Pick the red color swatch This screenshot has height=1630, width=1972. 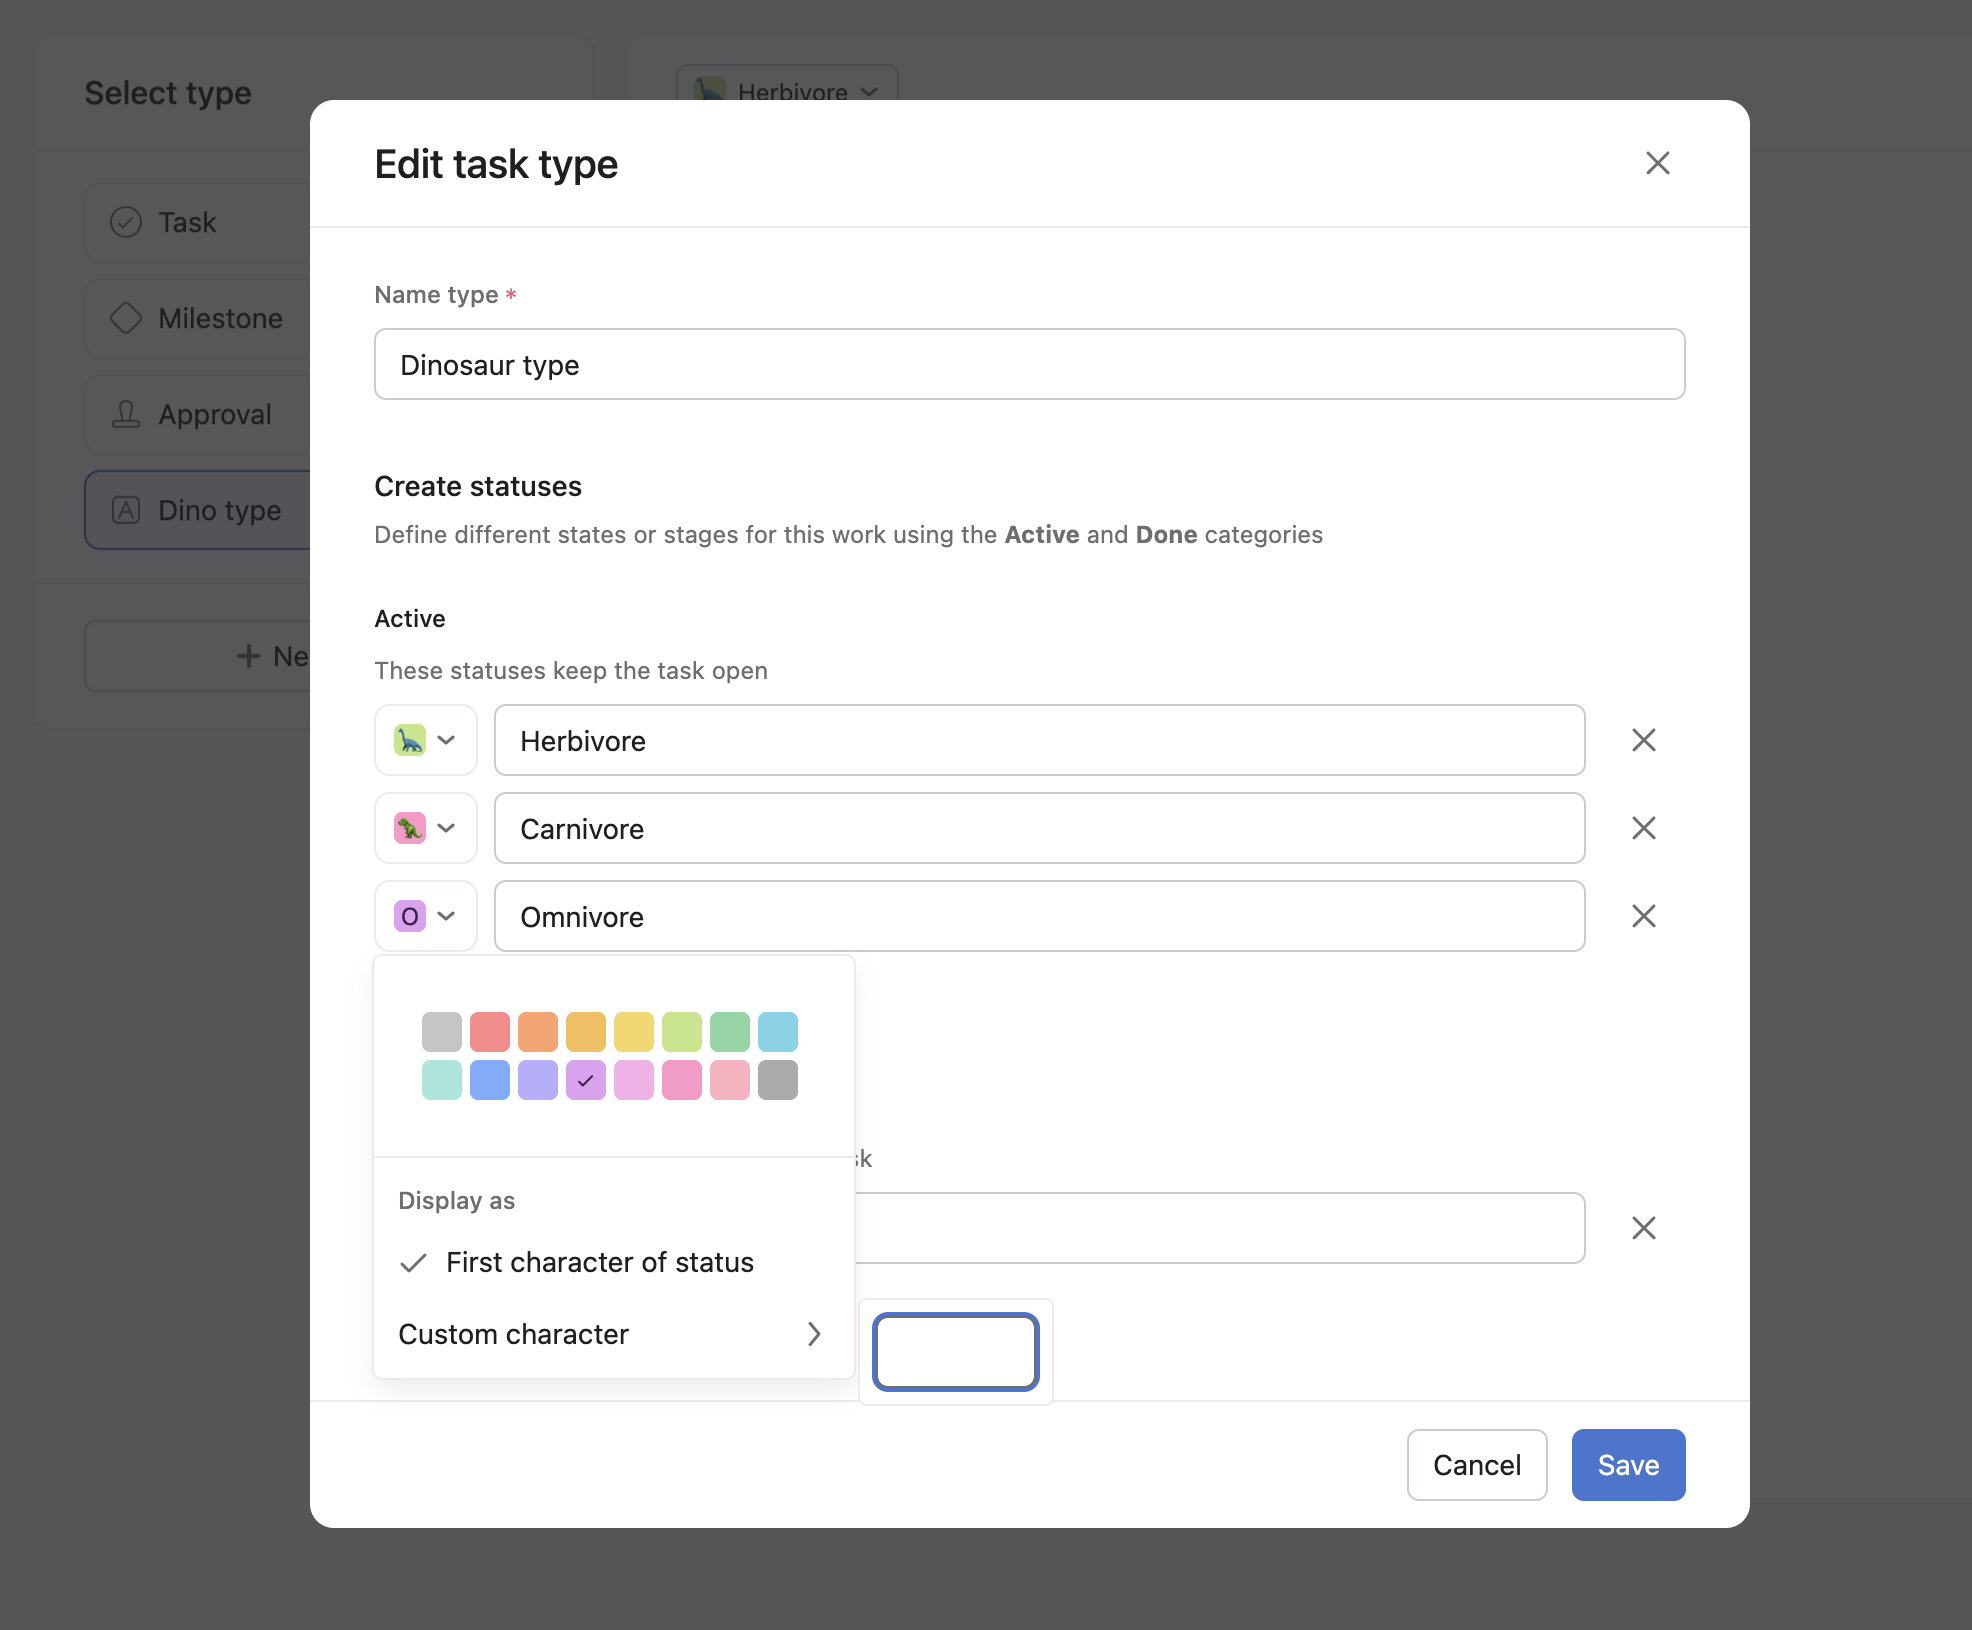[x=490, y=1031]
